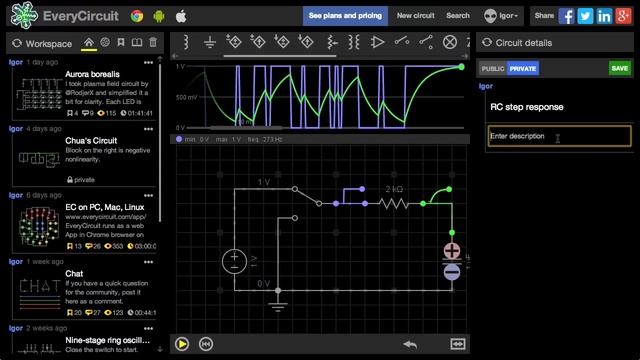Open Search from top bar
The width and height of the screenshot is (640, 360).
point(458,16)
